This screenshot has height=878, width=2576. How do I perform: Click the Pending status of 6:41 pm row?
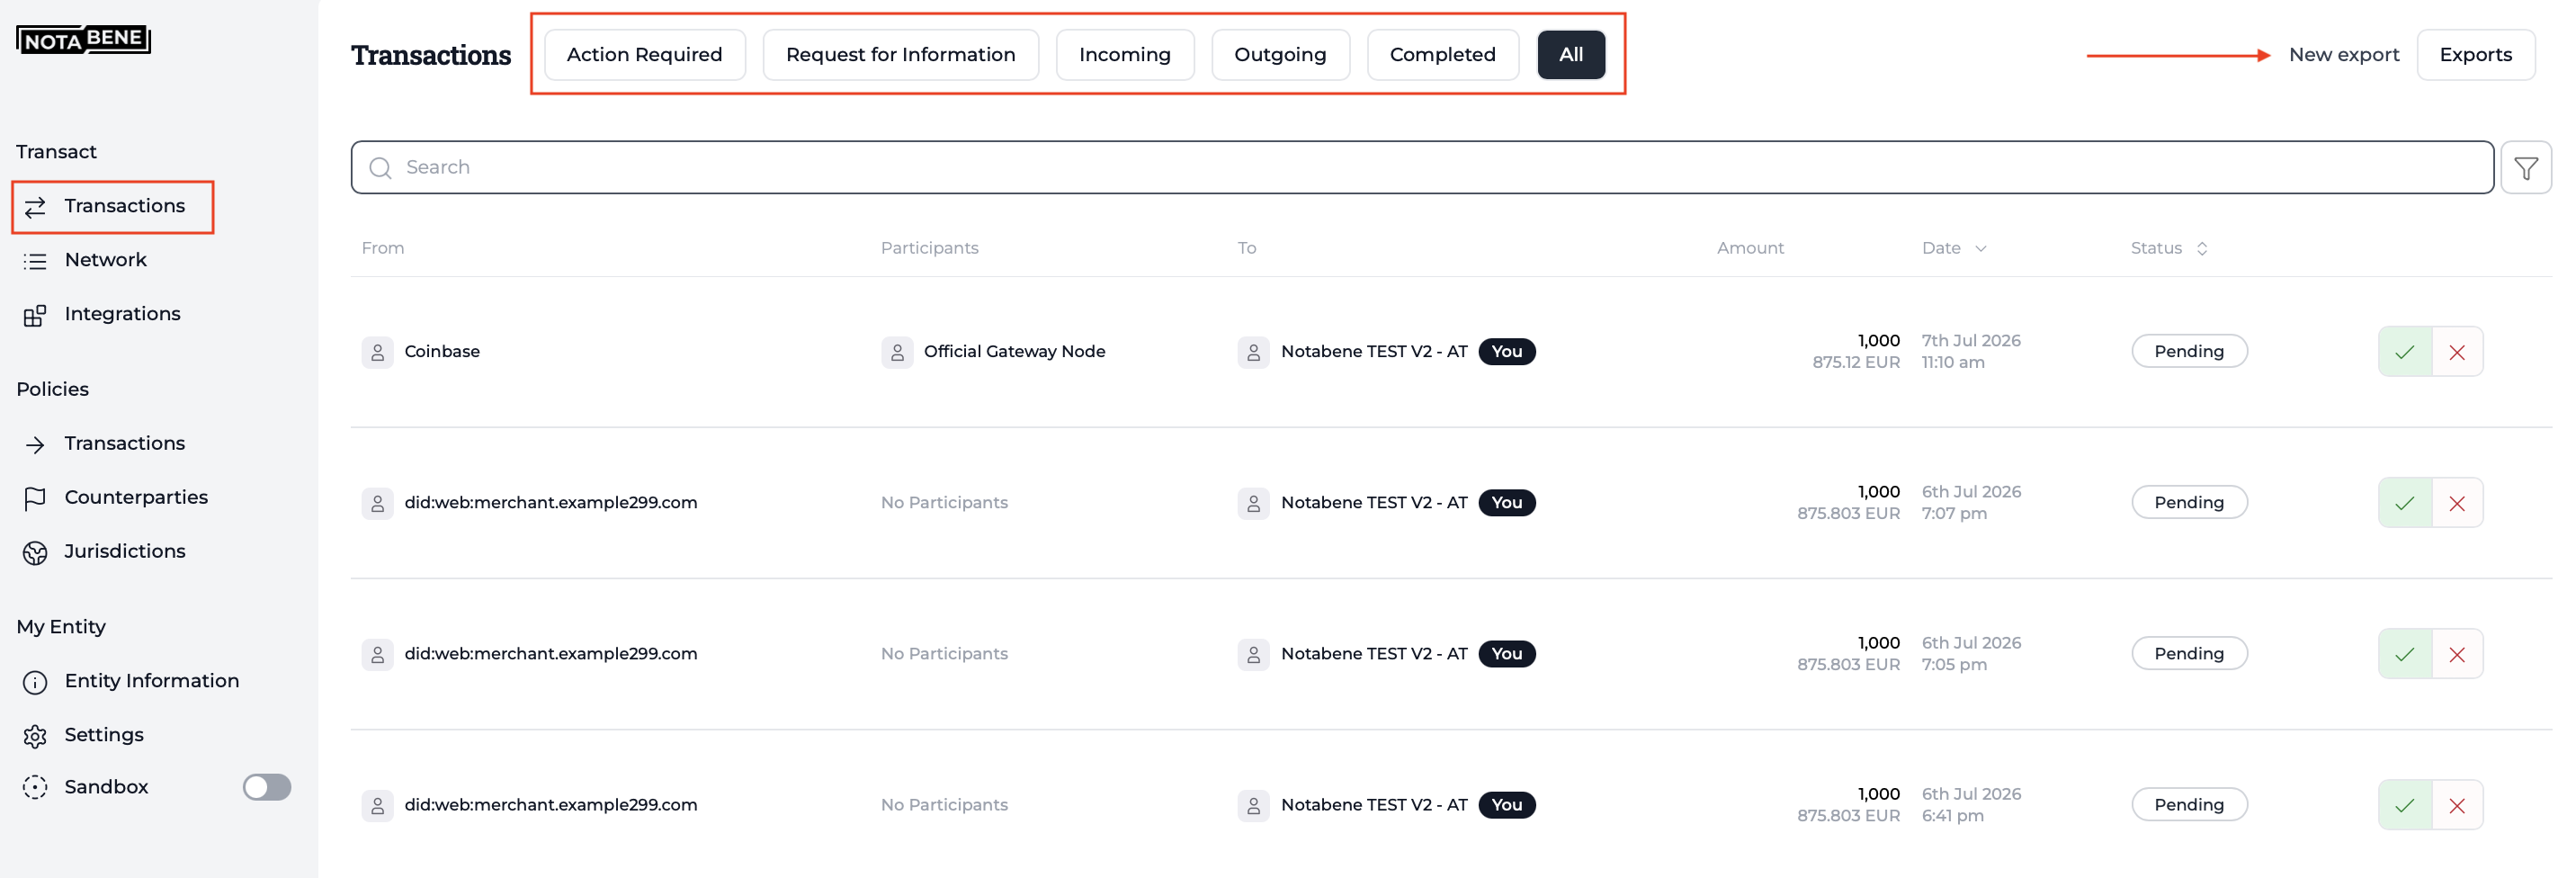click(x=2189, y=805)
